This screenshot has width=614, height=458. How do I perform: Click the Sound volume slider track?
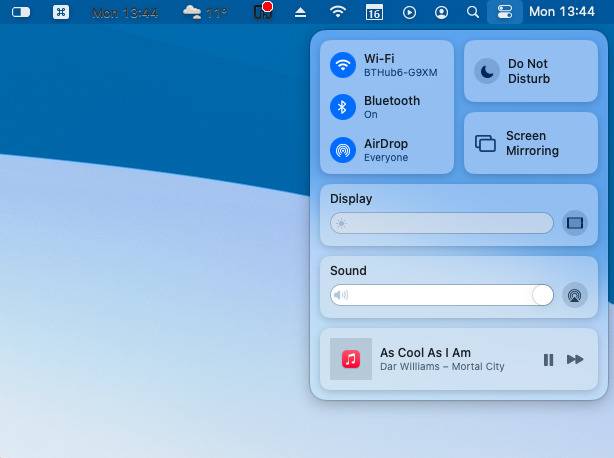point(441,295)
